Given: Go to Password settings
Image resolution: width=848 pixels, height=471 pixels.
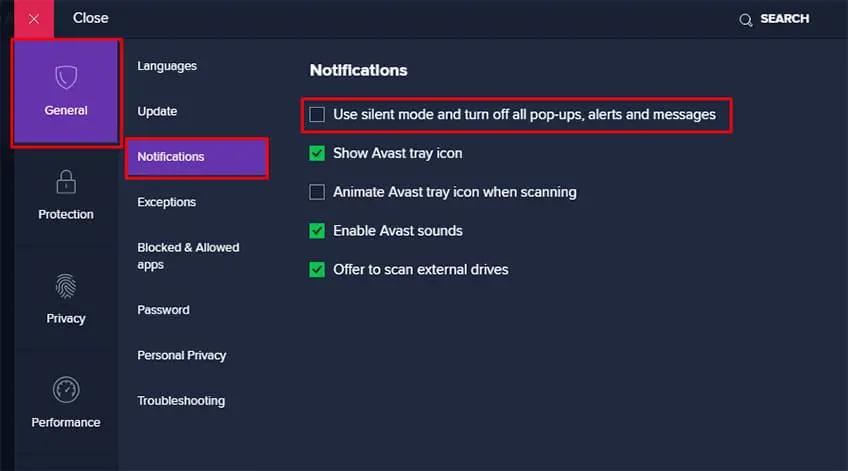Looking at the screenshot, I should (163, 310).
